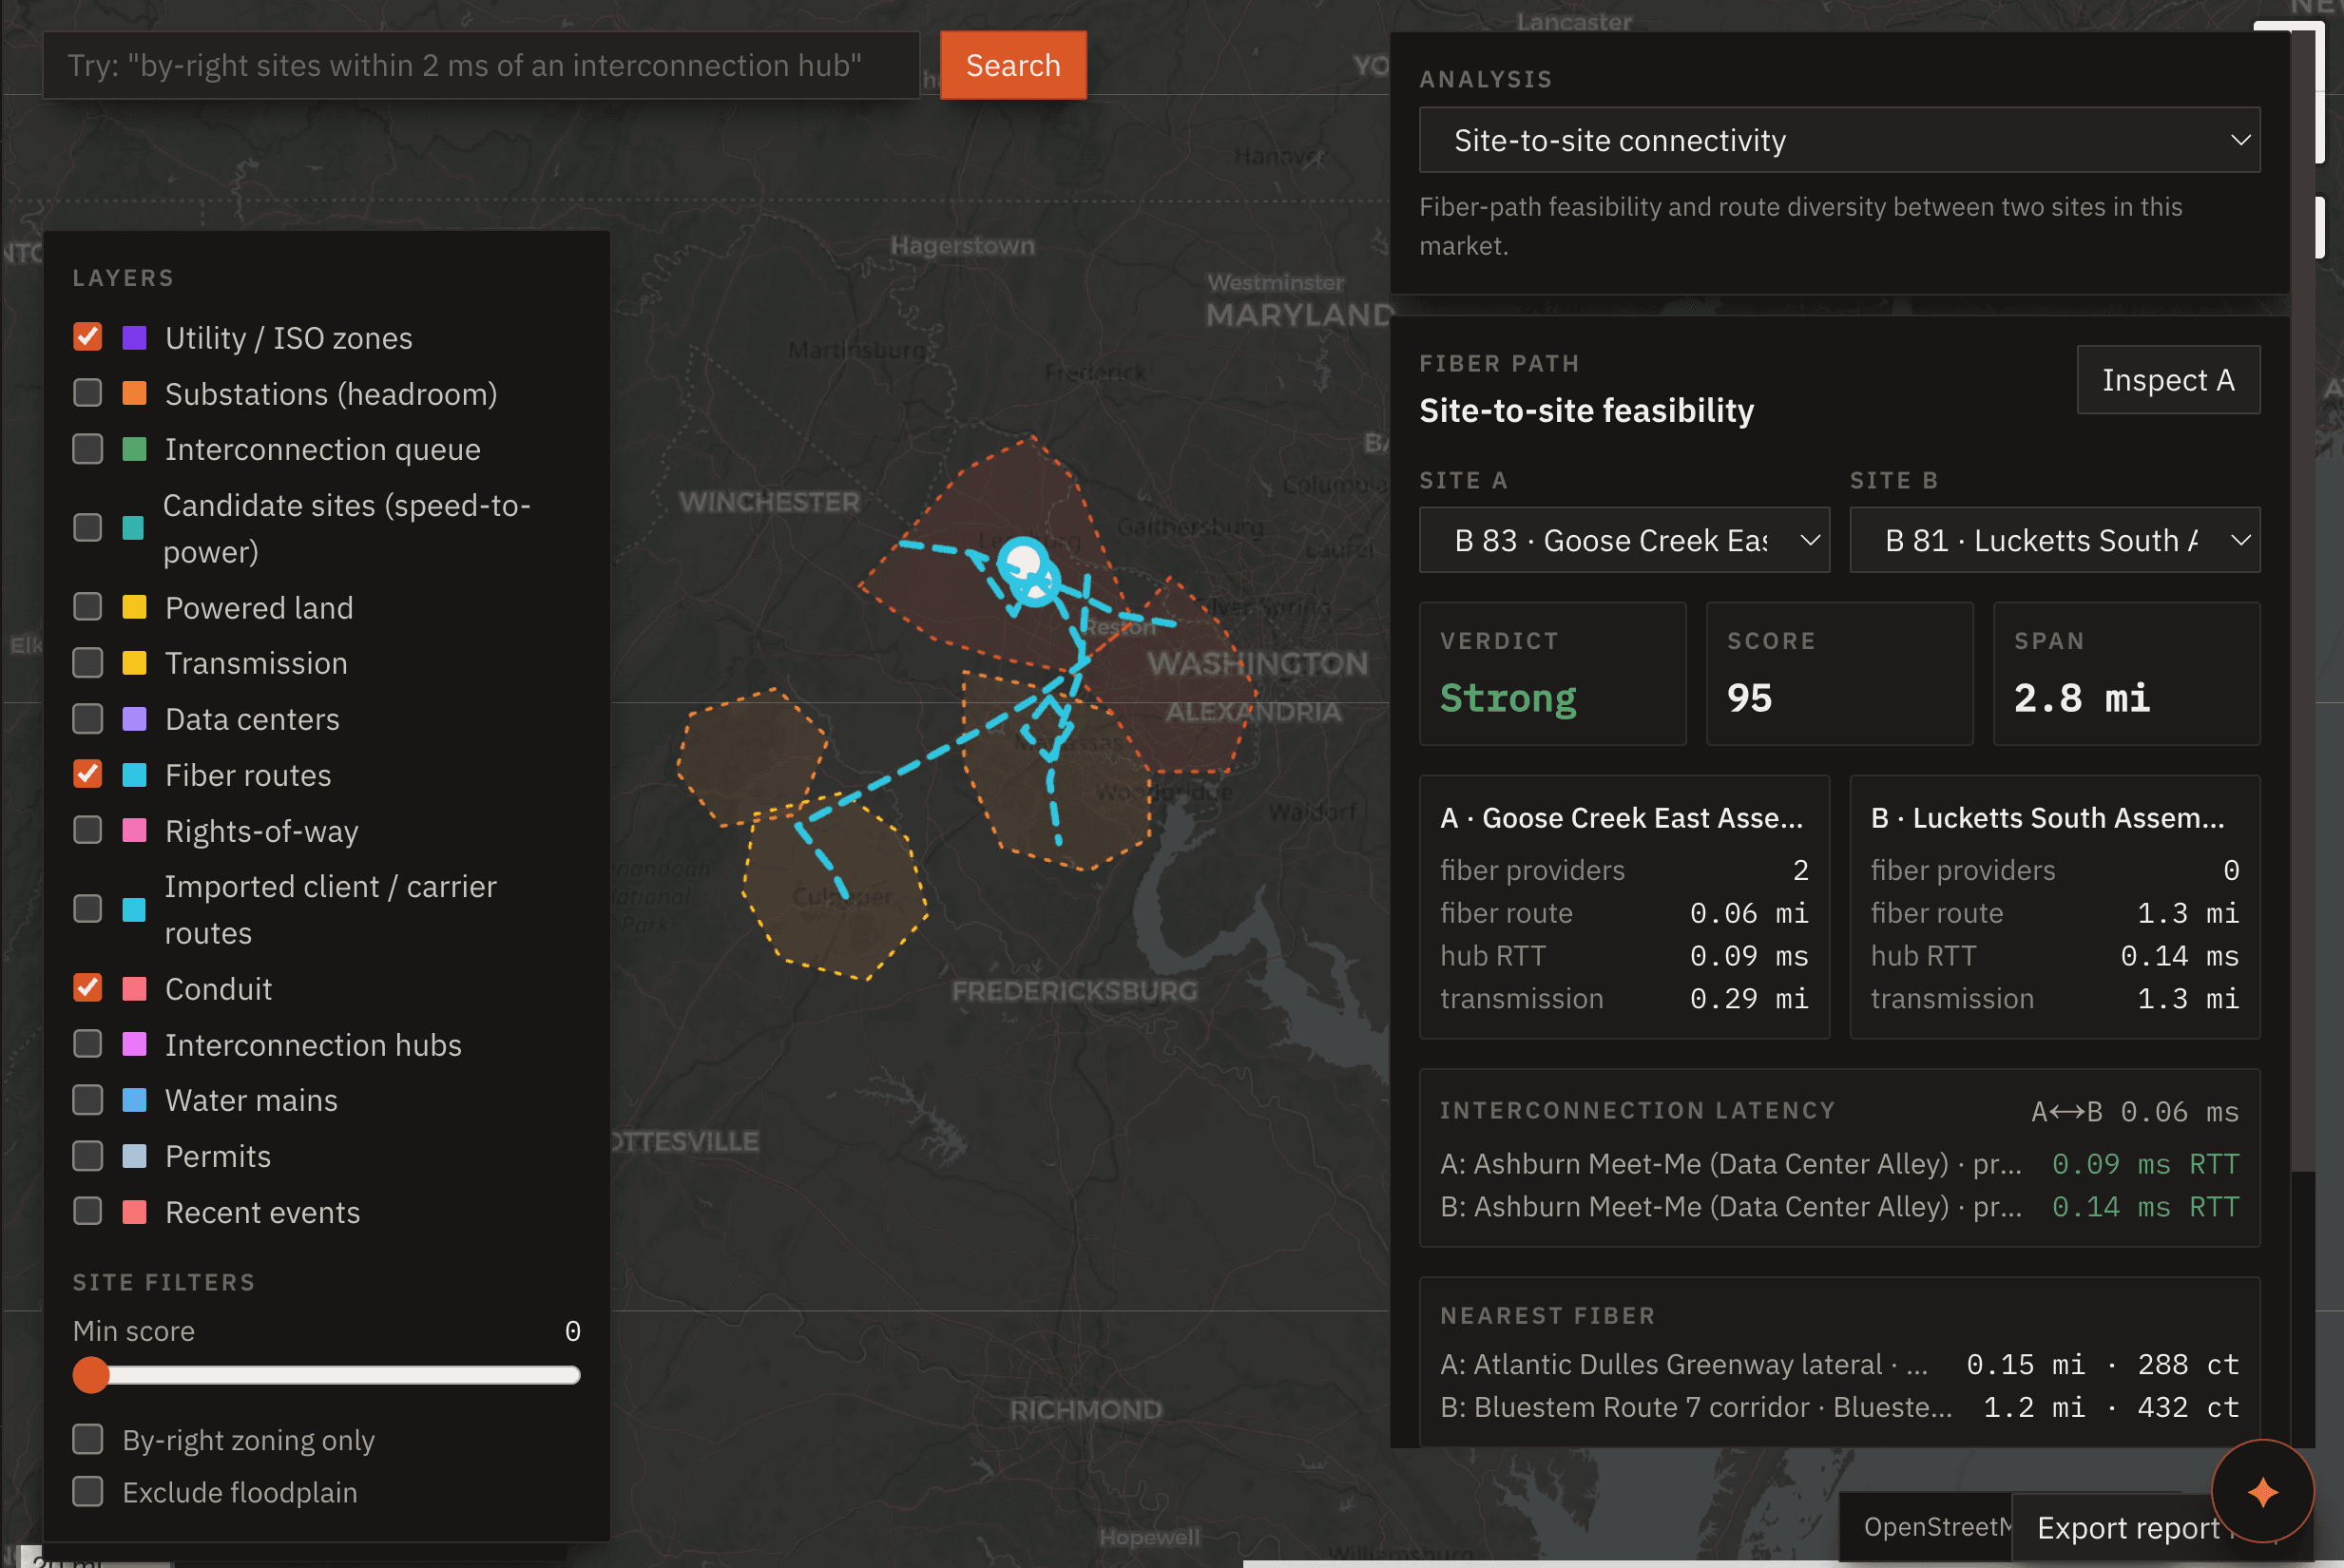Click the blue Water mains swatch
Viewport: 2344px width, 1568px height.
(x=134, y=1100)
